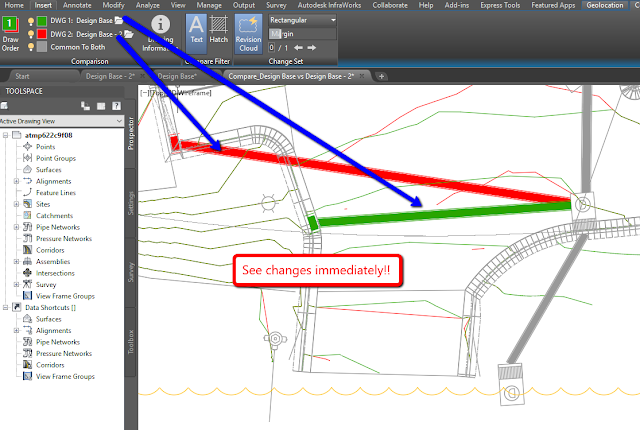640x430 pixels.
Task: Go to previous change set arrow
Action: coord(298,48)
